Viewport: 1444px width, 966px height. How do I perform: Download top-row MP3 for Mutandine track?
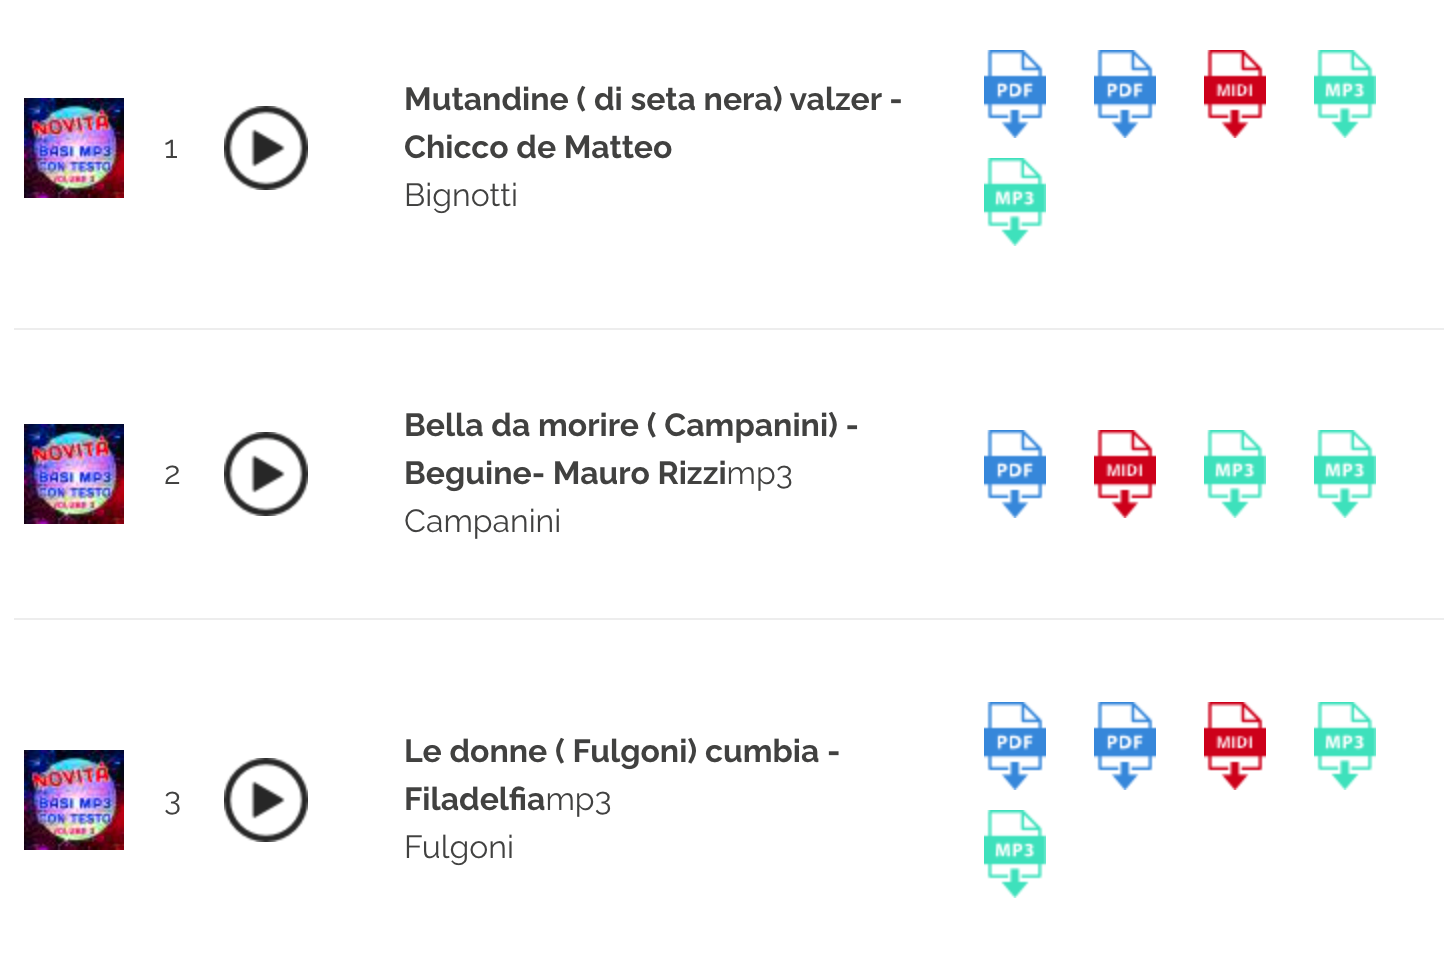pyautogui.click(x=1344, y=93)
